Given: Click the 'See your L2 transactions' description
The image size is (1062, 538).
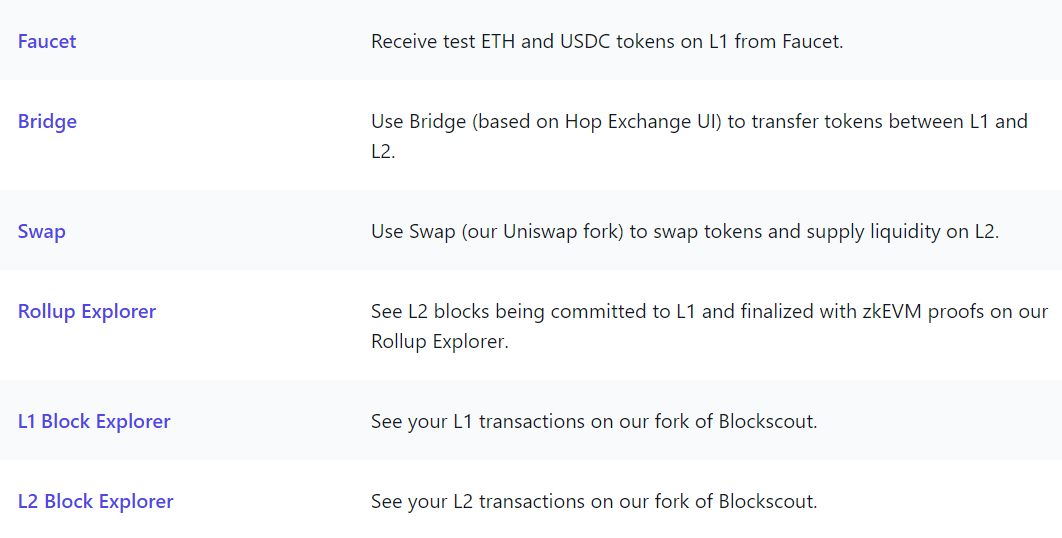Looking at the screenshot, I should (593, 501).
